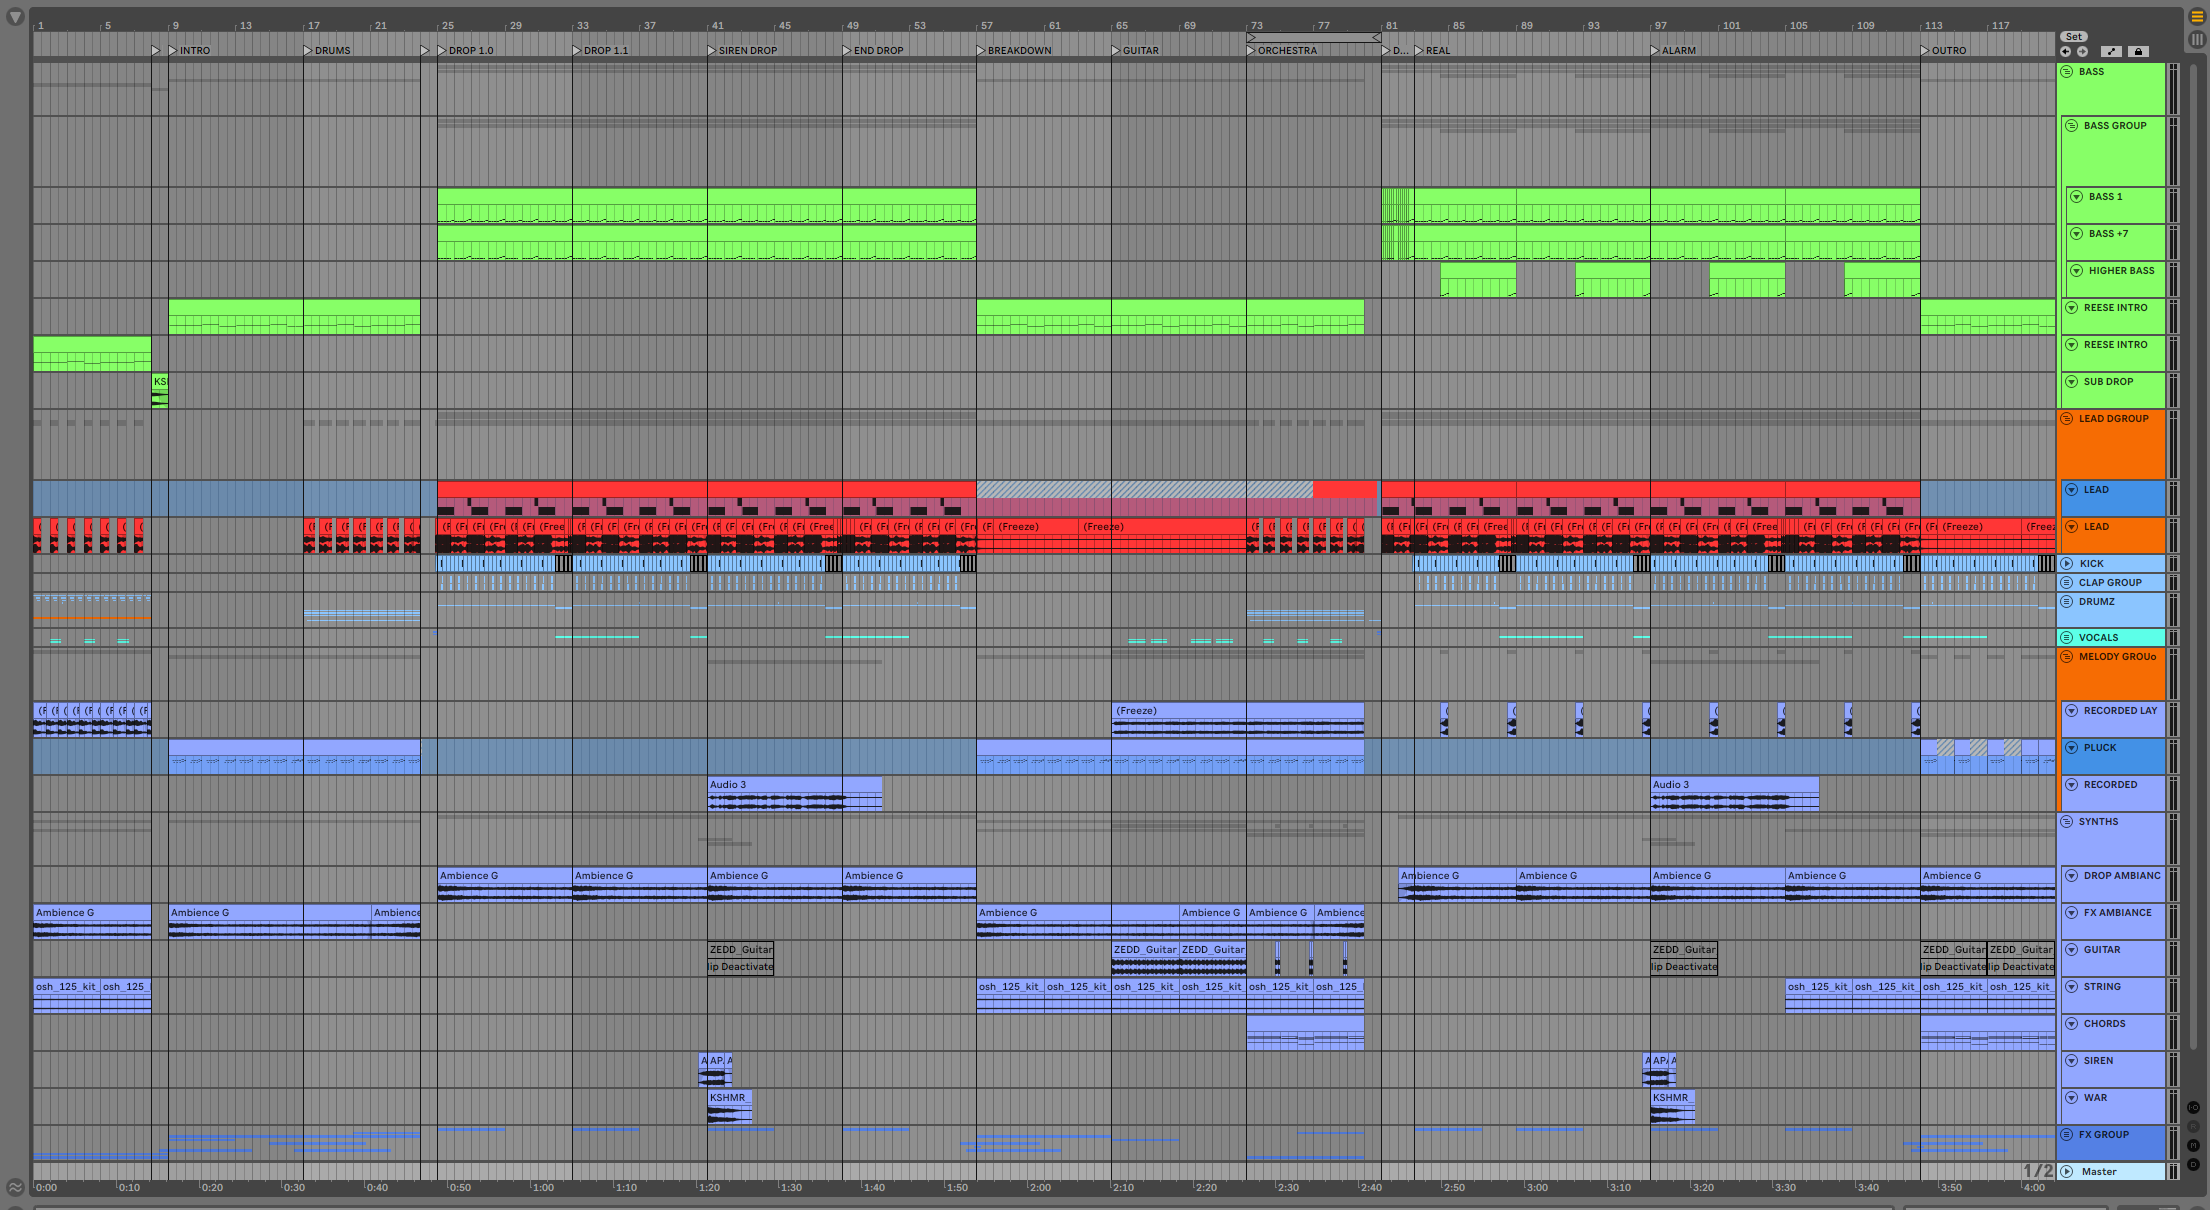Viewport: 2210px width, 1210px height.
Task: Toggle the Mixer section M button
Action: (2193, 1145)
